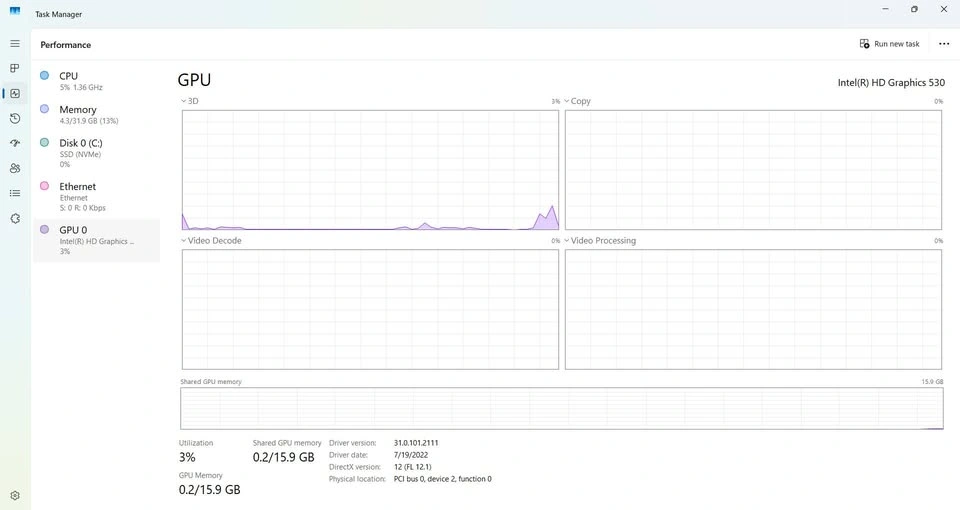Switch to the Startup apps page
The image size is (960, 510).
coord(15,143)
